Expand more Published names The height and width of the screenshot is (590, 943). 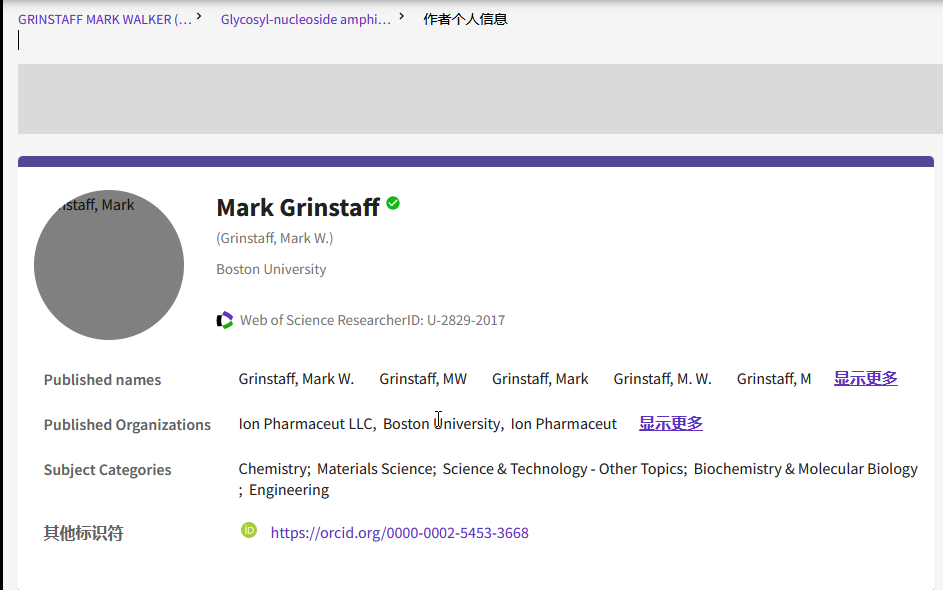[x=865, y=379]
